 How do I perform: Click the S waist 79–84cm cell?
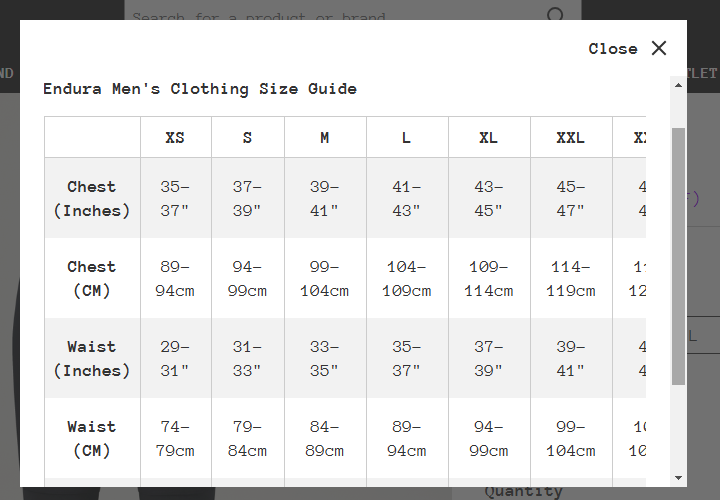(248, 438)
